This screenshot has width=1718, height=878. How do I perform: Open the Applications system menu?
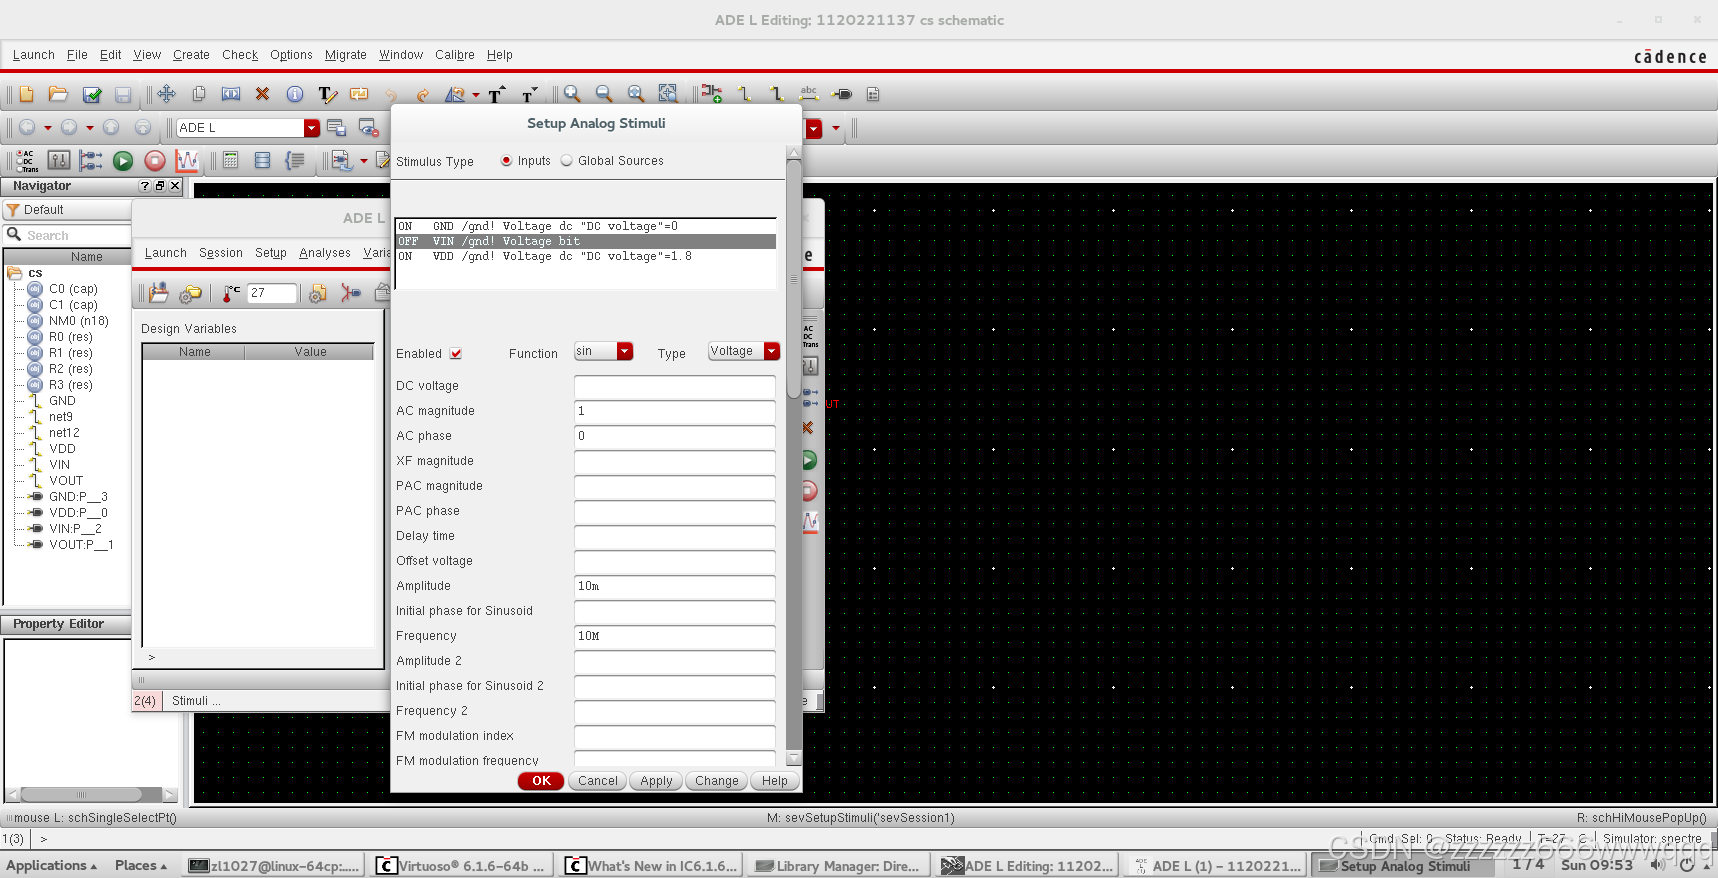pos(52,866)
